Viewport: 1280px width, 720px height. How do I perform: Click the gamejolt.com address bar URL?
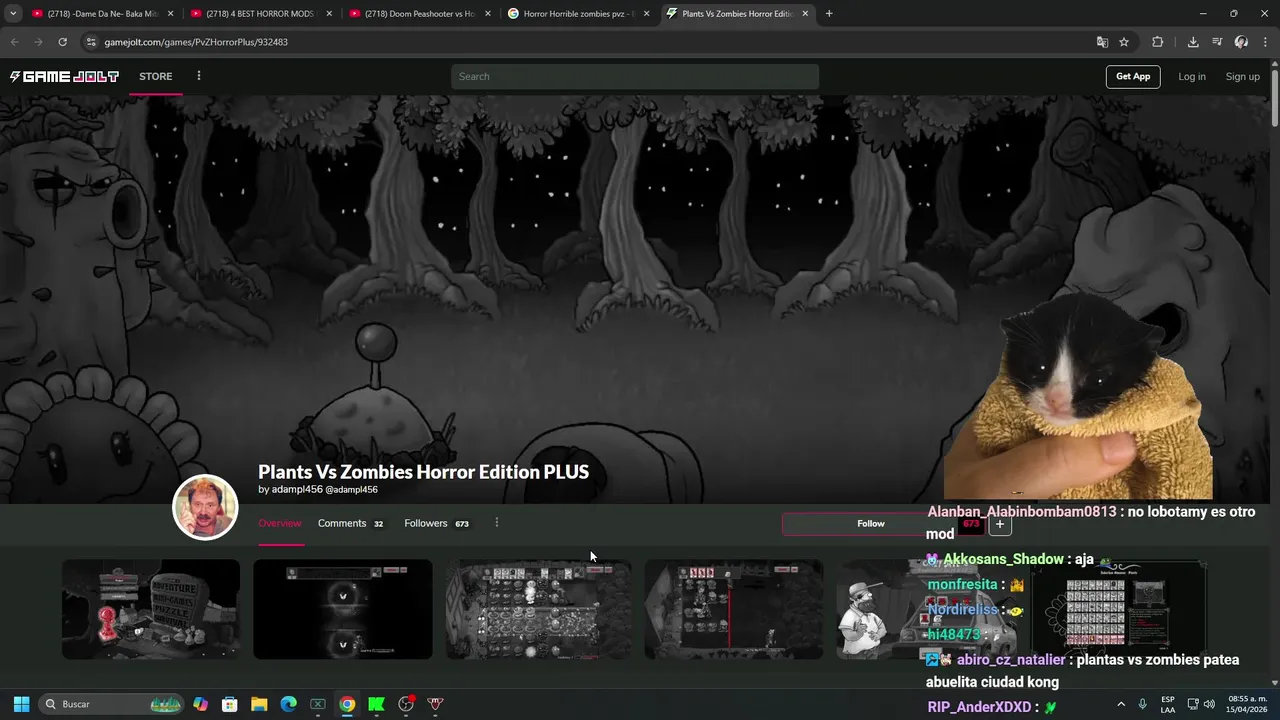click(196, 42)
